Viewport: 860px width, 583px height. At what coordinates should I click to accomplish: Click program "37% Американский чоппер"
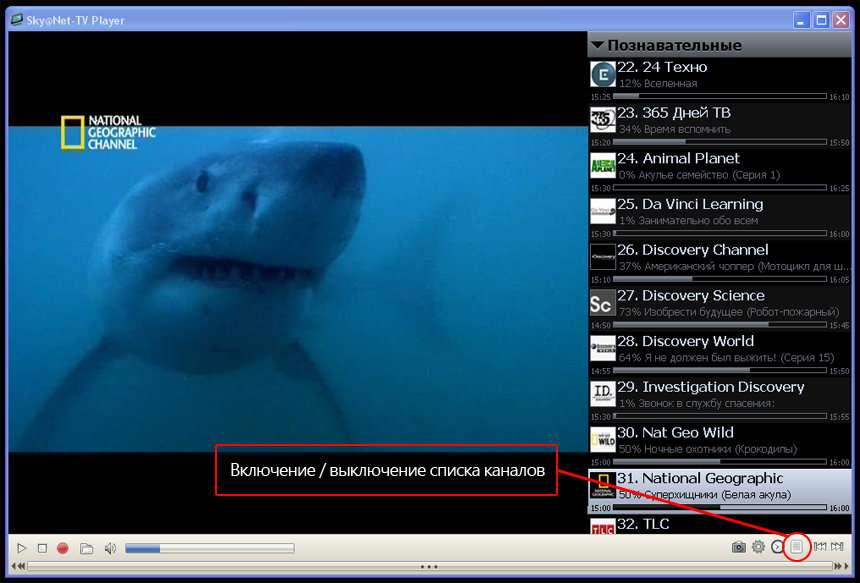point(734,267)
